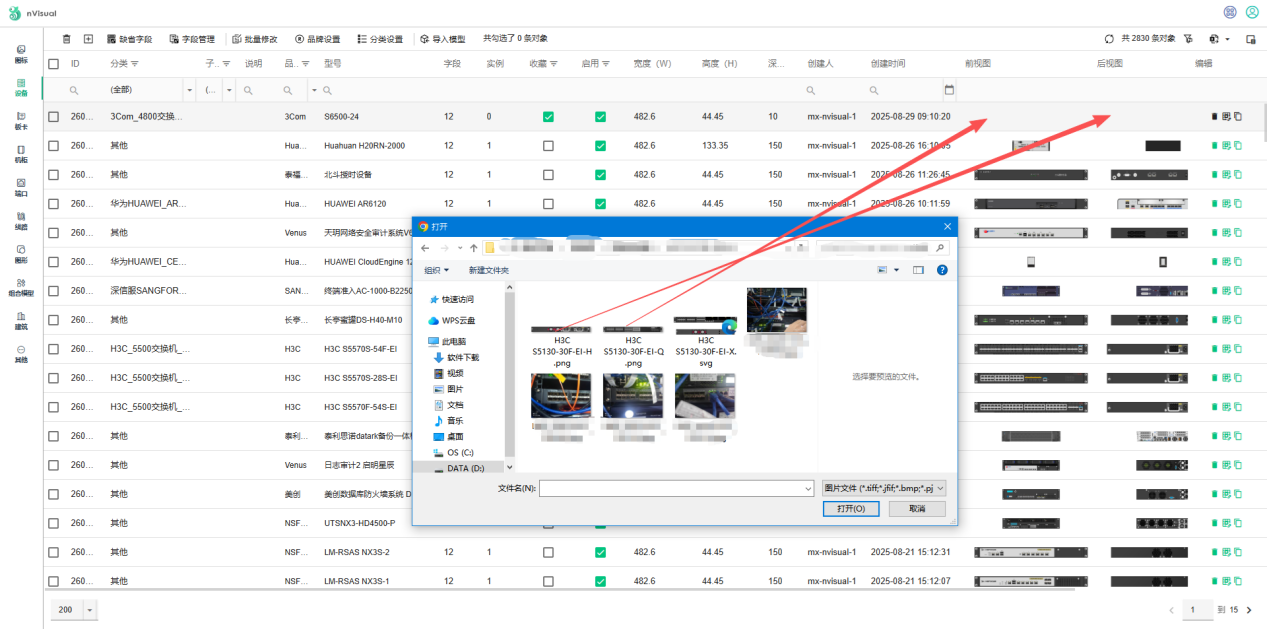The width and height of the screenshot is (1267, 629).
Task: Toggle 启用 checkbox for Huahuan H20RN-2000 row
Action: (x=600, y=146)
